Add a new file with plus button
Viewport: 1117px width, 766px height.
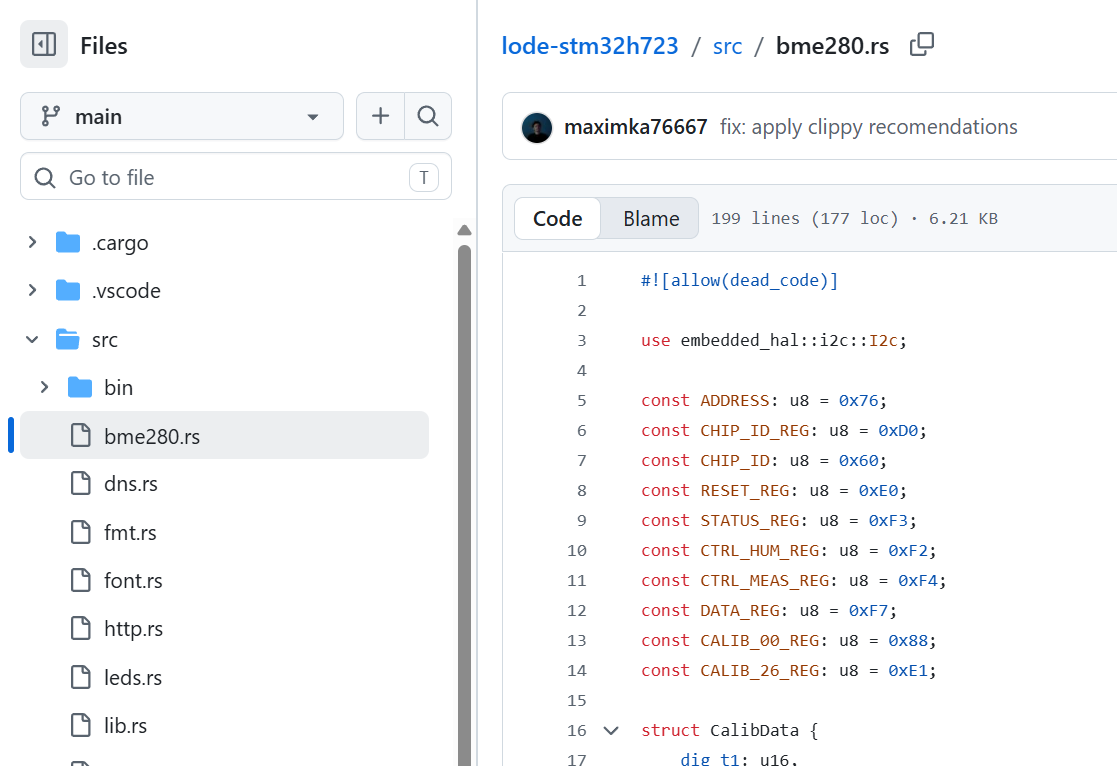pyautogui.click(x=380, y=116)
